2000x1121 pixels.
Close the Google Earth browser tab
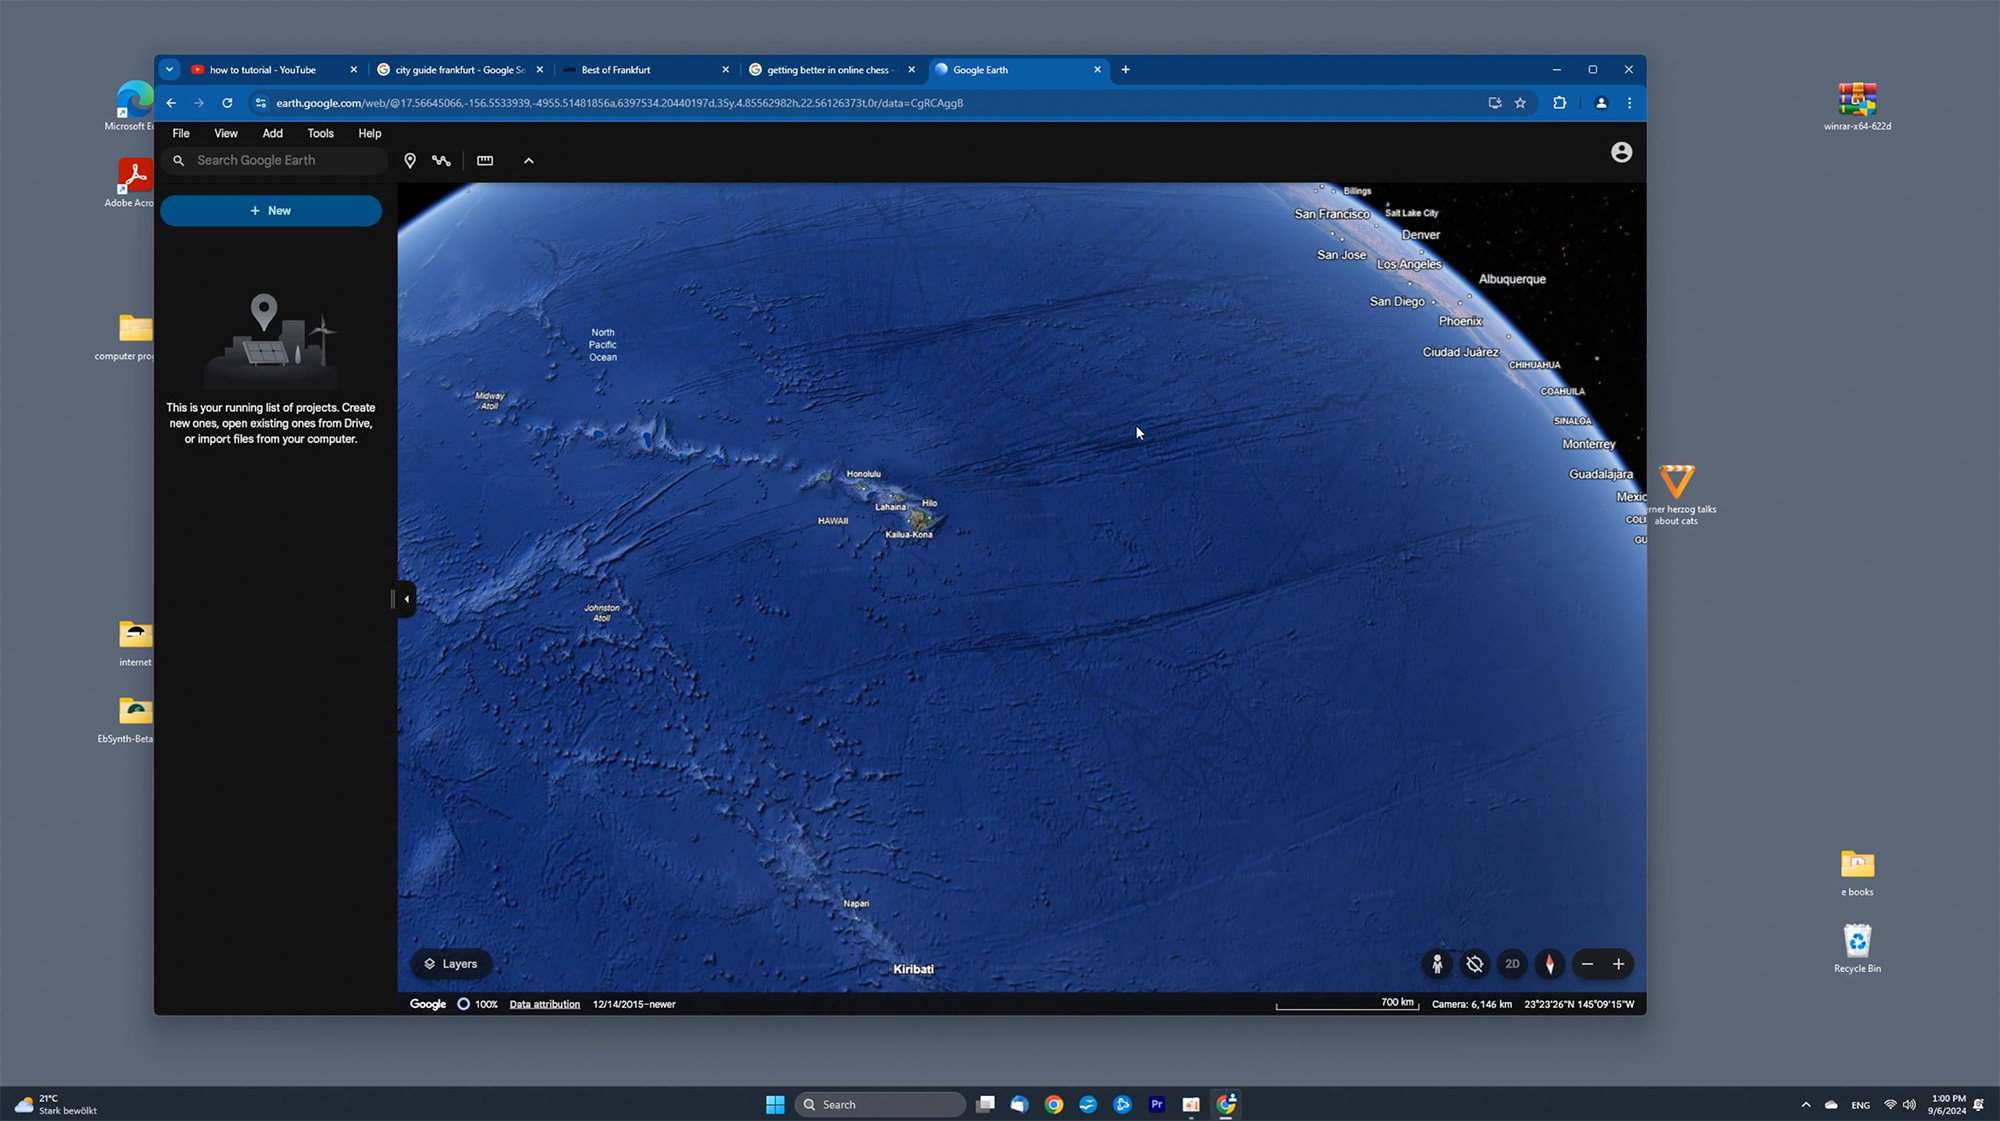pos(1097,70)
